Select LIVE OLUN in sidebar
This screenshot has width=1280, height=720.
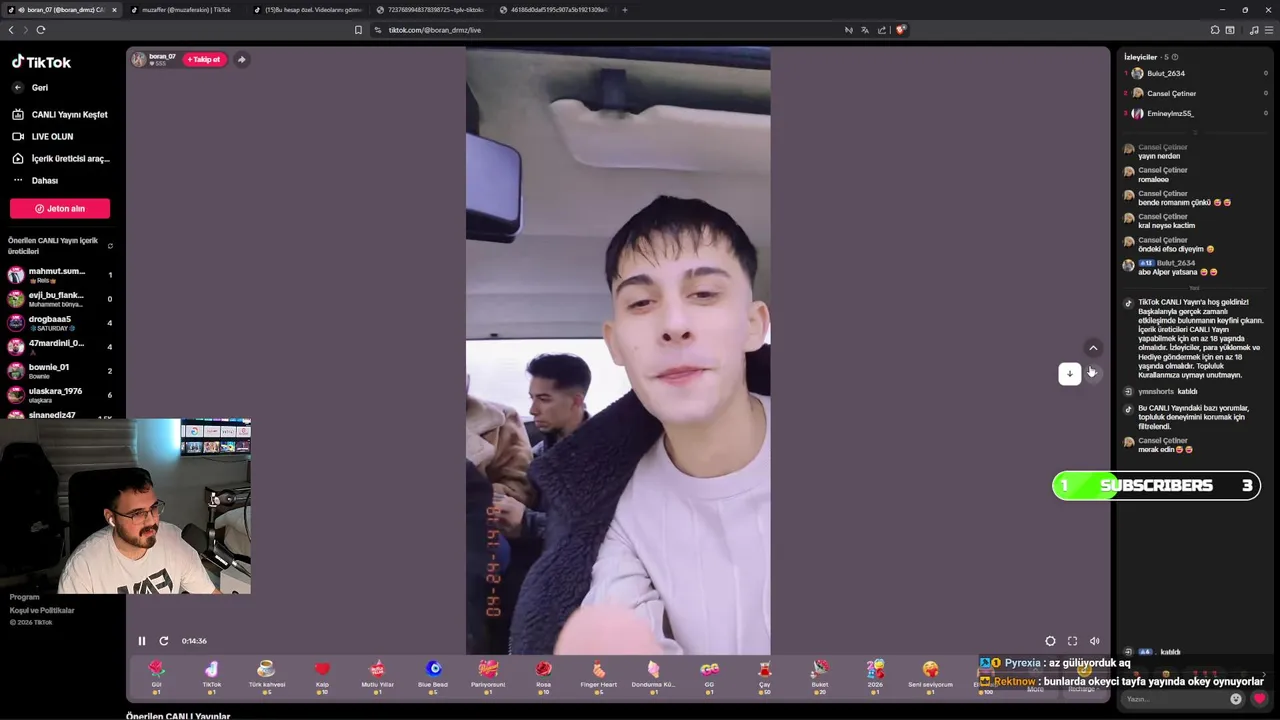coord(43,136)
